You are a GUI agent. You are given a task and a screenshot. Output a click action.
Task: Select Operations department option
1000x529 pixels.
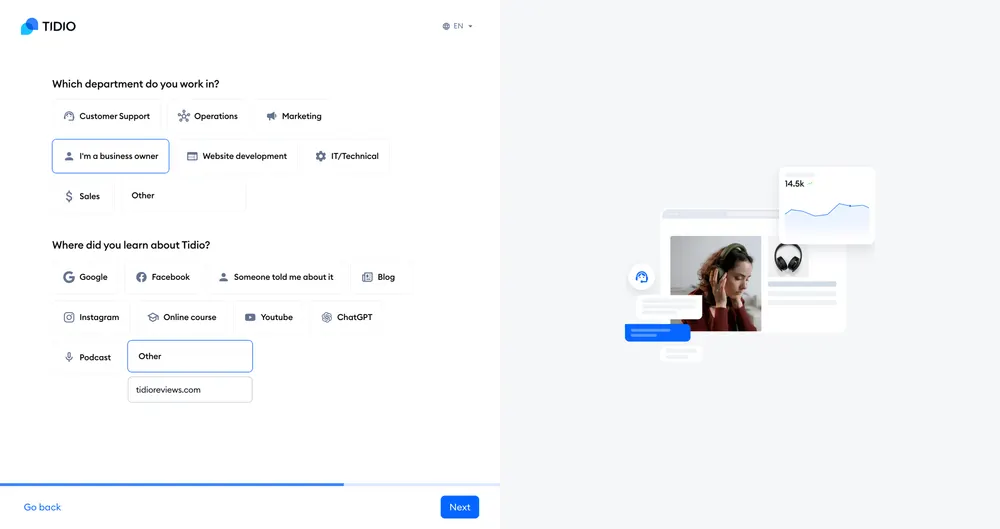point(207,116)
